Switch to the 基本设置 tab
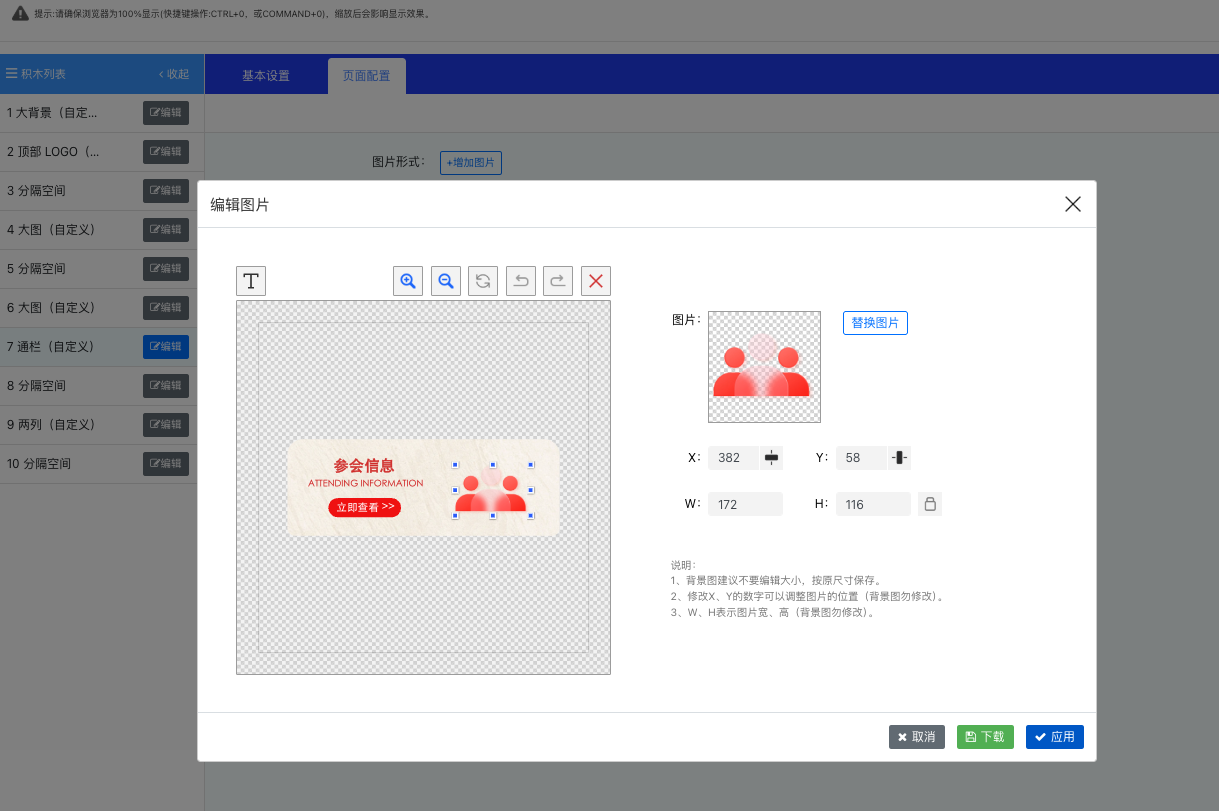 [266, 76]
